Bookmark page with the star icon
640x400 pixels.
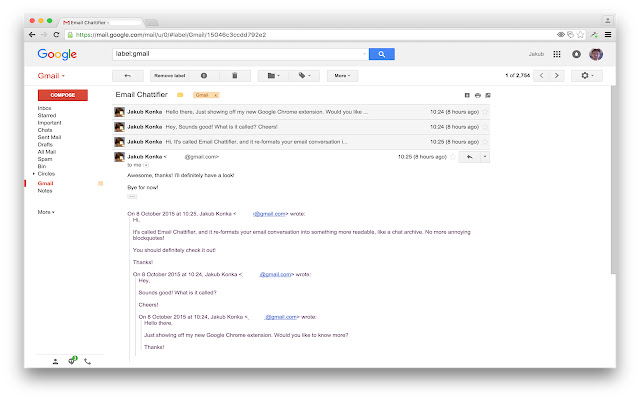point(580,35)
